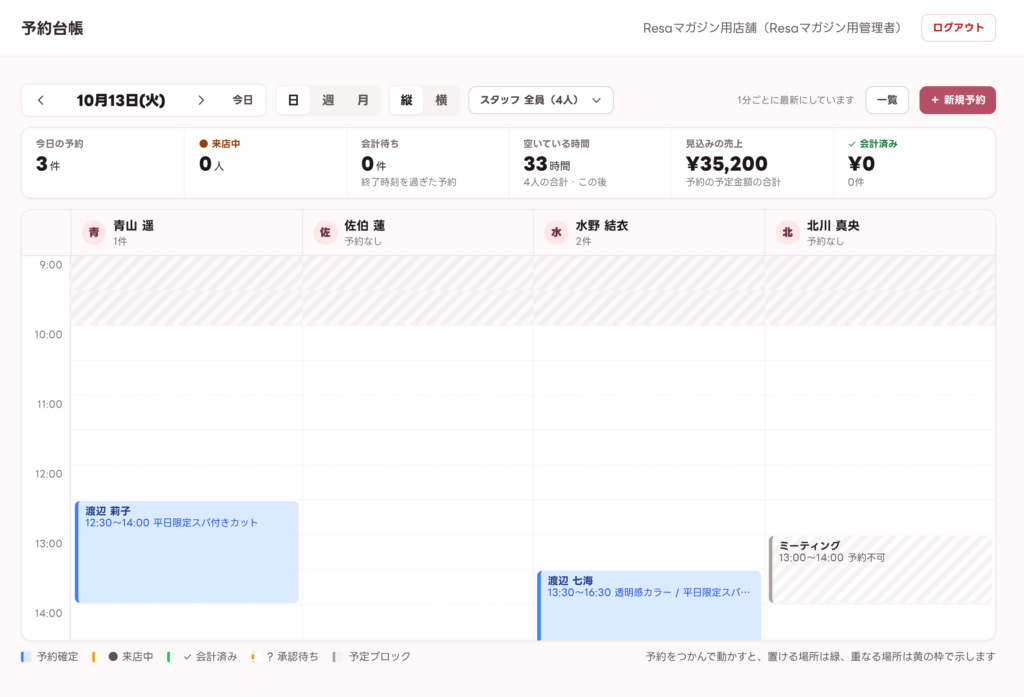Click the 青 avatar for 青山 遥

coord(94,233)
